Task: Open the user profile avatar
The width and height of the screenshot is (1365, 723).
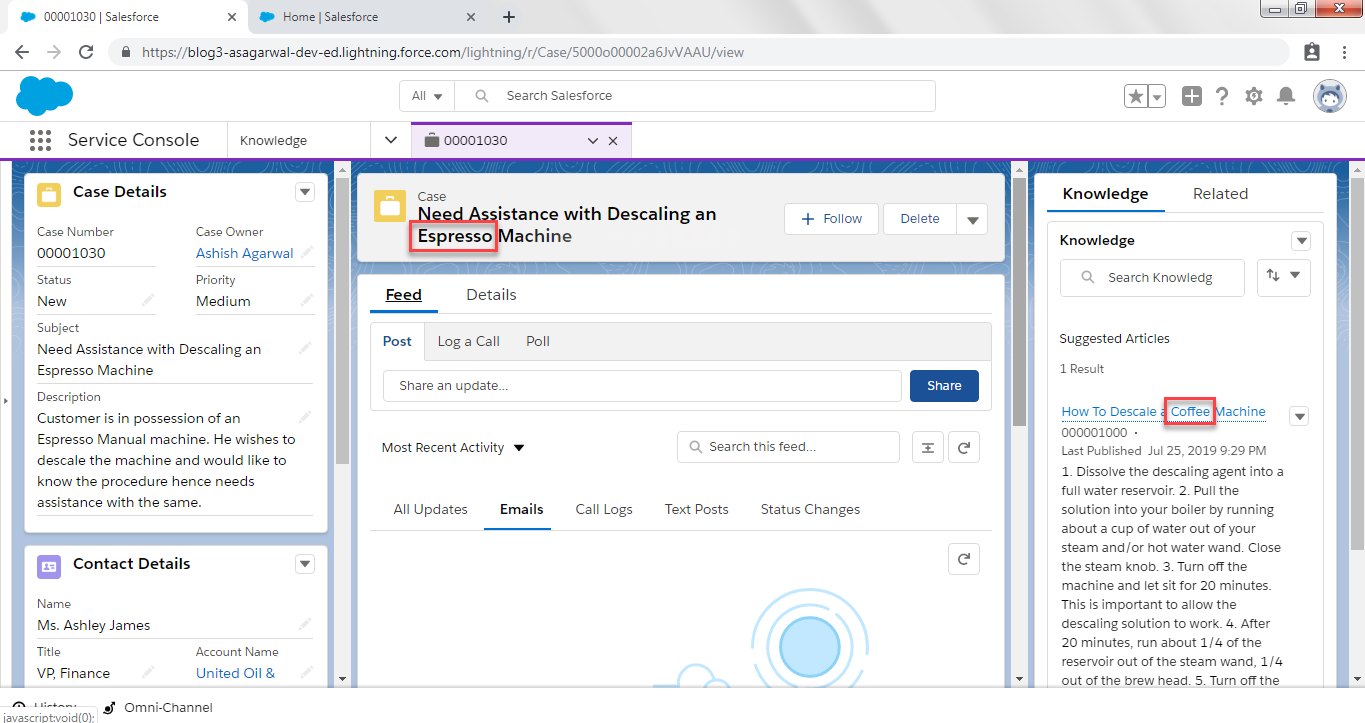Action: pos(1329,96)
